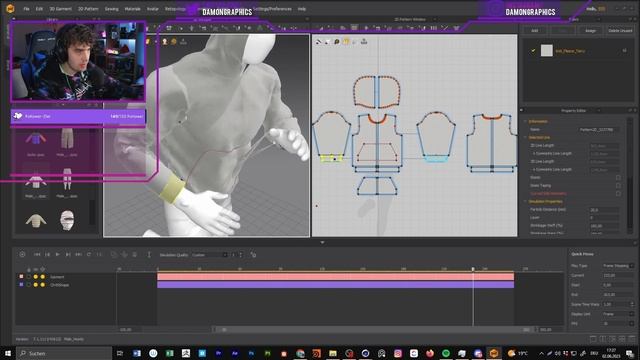This screenshot has width=640, height=360.
Task: Click the Windows Start button
Action: pyautogui.click(x=7, y=353)
